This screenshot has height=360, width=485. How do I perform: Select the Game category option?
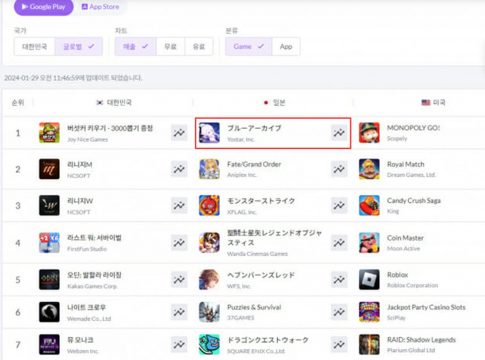[249, 46]
